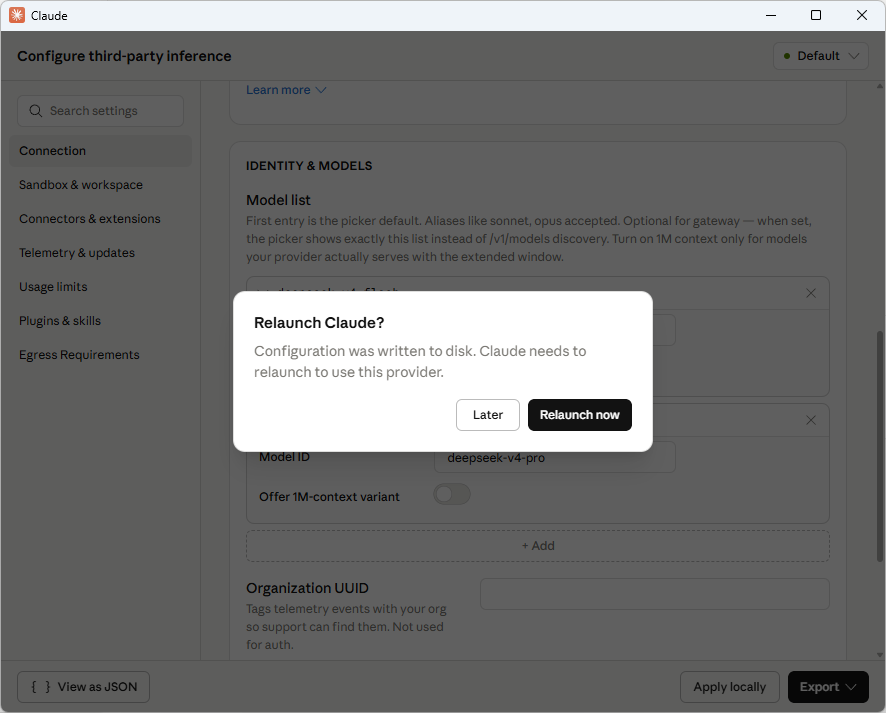Click the scrollbar up arrow
Image resolution: width=886 pixels, height=713 pixels.
(x=879, y=86)
